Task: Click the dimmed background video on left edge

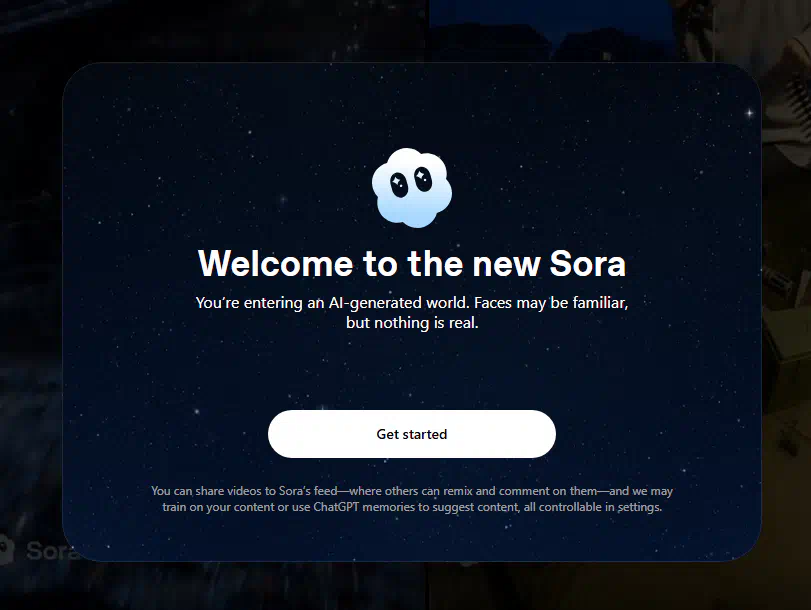Action: click(30, 310)
